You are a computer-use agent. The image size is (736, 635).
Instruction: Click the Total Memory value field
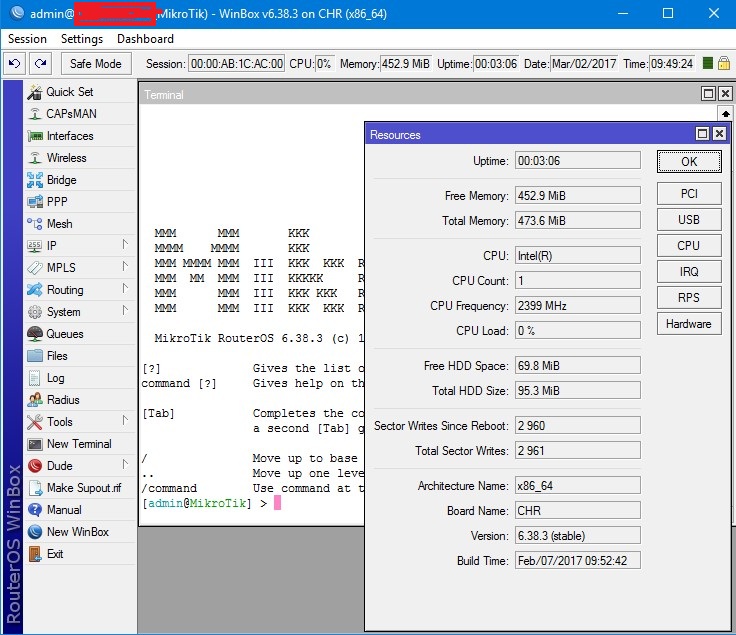[578, 221]
